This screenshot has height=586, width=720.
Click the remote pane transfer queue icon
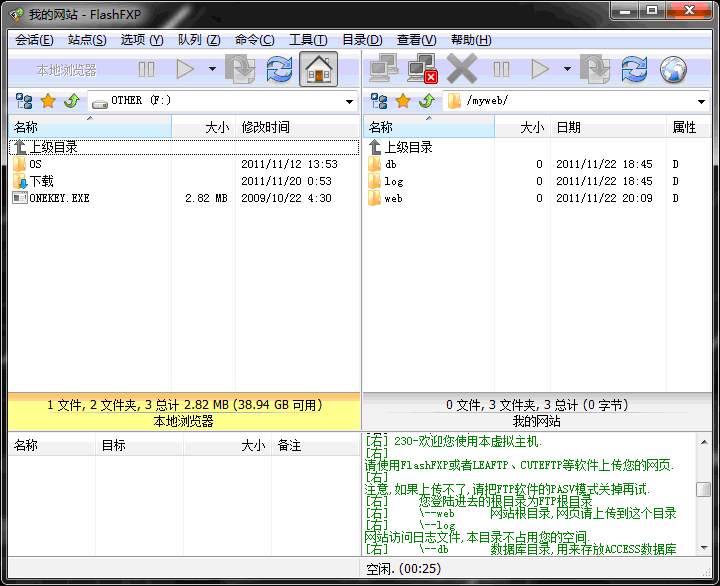tap(595, 69)
